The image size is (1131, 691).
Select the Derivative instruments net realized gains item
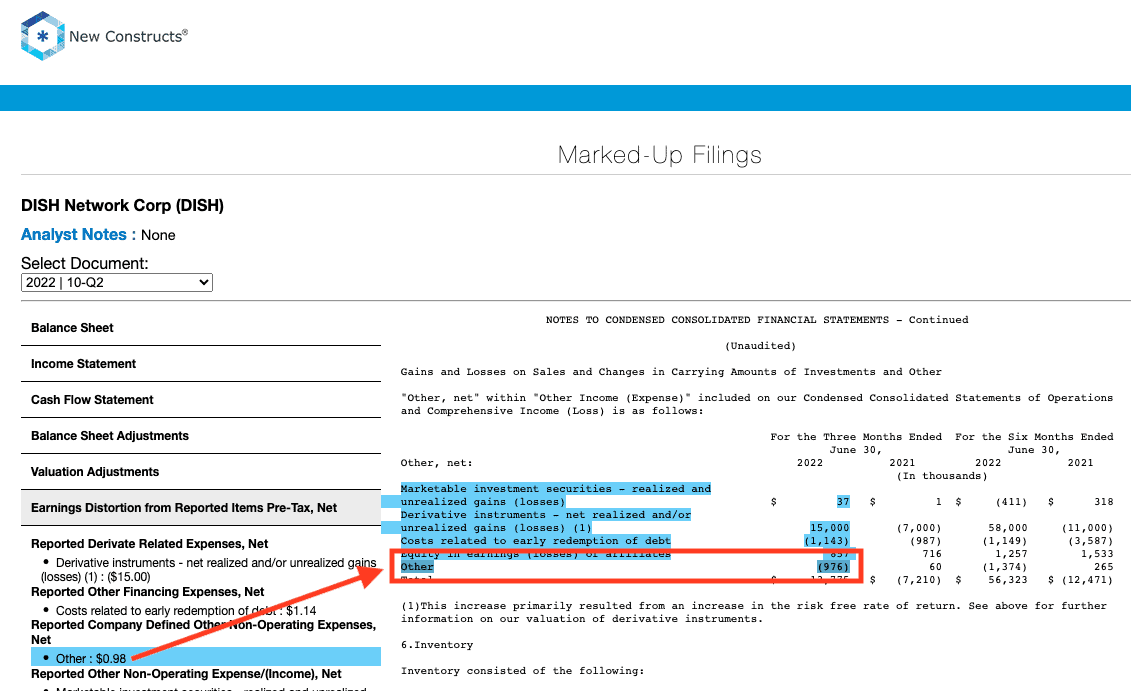208,570
